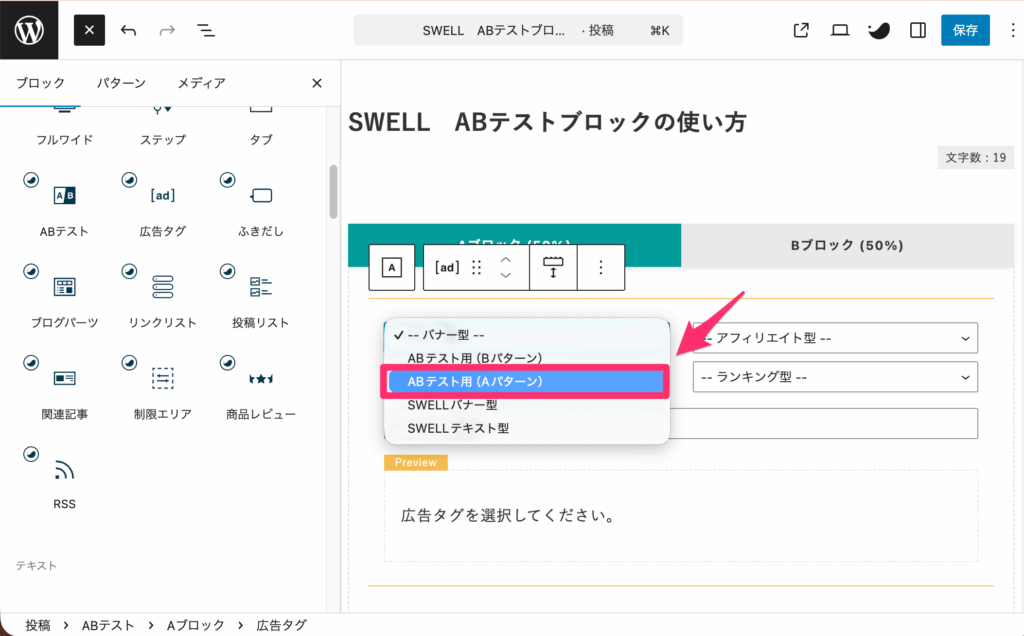
Task: Click the SWELL swallow icon in the toolbar
Action: click(878, 30)
